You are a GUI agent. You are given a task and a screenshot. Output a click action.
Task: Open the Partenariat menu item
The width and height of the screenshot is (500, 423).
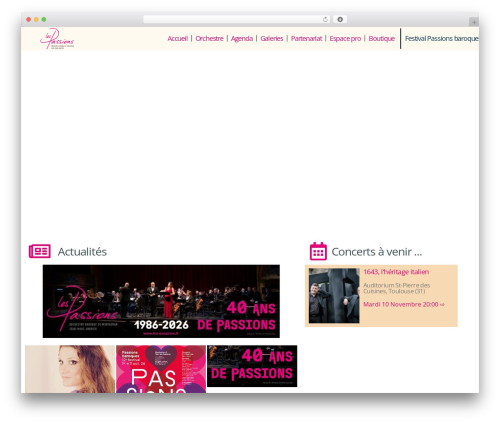pyautogui.click(x=306, y=39)
